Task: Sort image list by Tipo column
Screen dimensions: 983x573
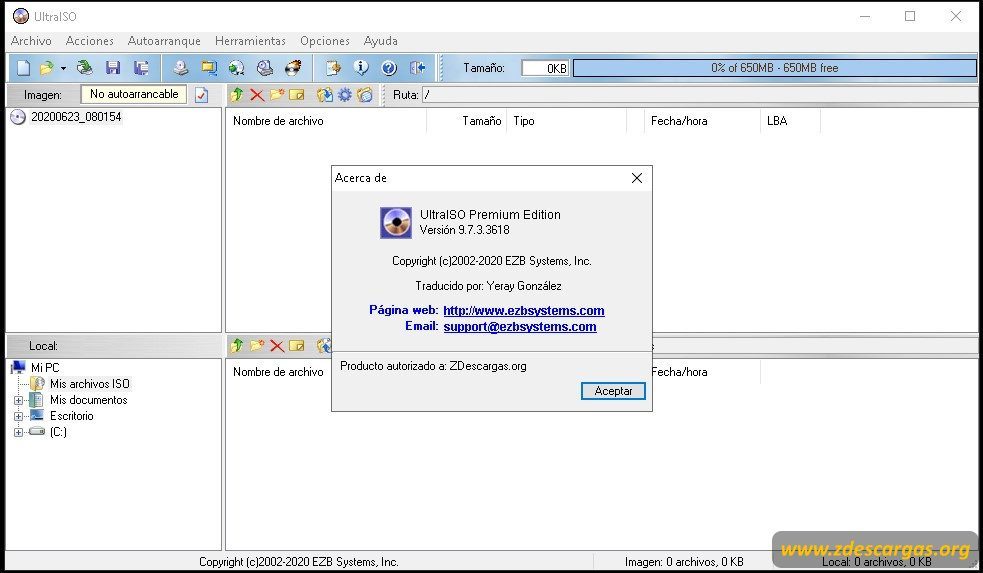Action: coord(567,121)
